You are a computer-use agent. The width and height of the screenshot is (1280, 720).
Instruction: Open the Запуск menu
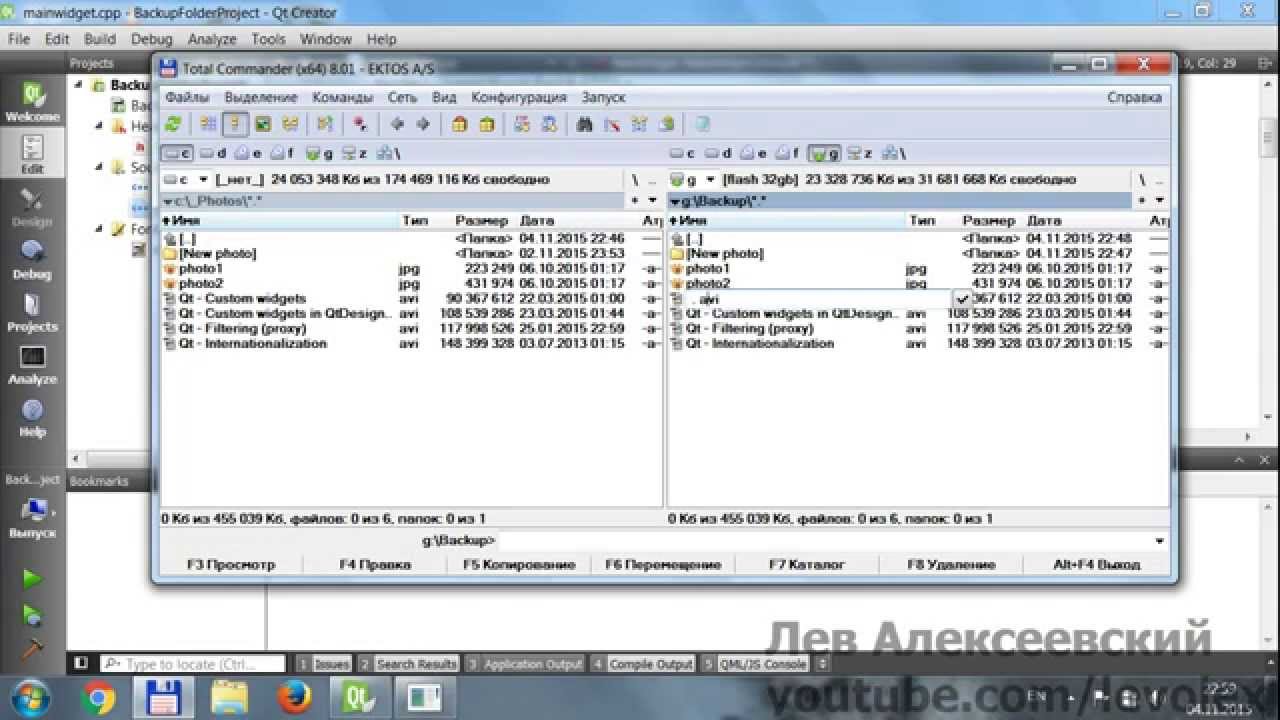pos(603,97)
